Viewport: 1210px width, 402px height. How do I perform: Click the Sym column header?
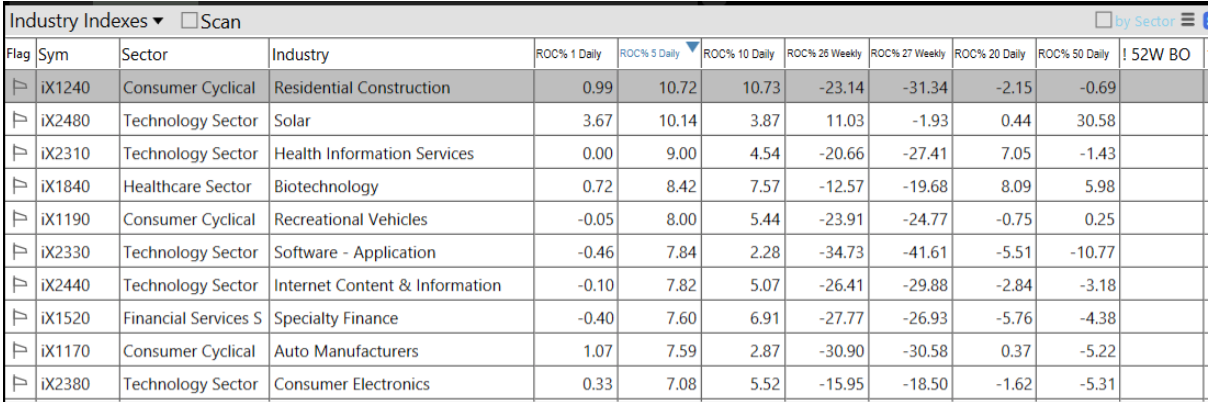tap(54, 55)
